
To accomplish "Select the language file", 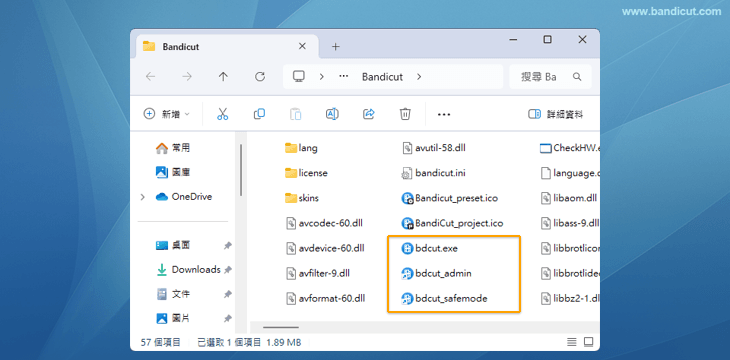I will 570,173.
